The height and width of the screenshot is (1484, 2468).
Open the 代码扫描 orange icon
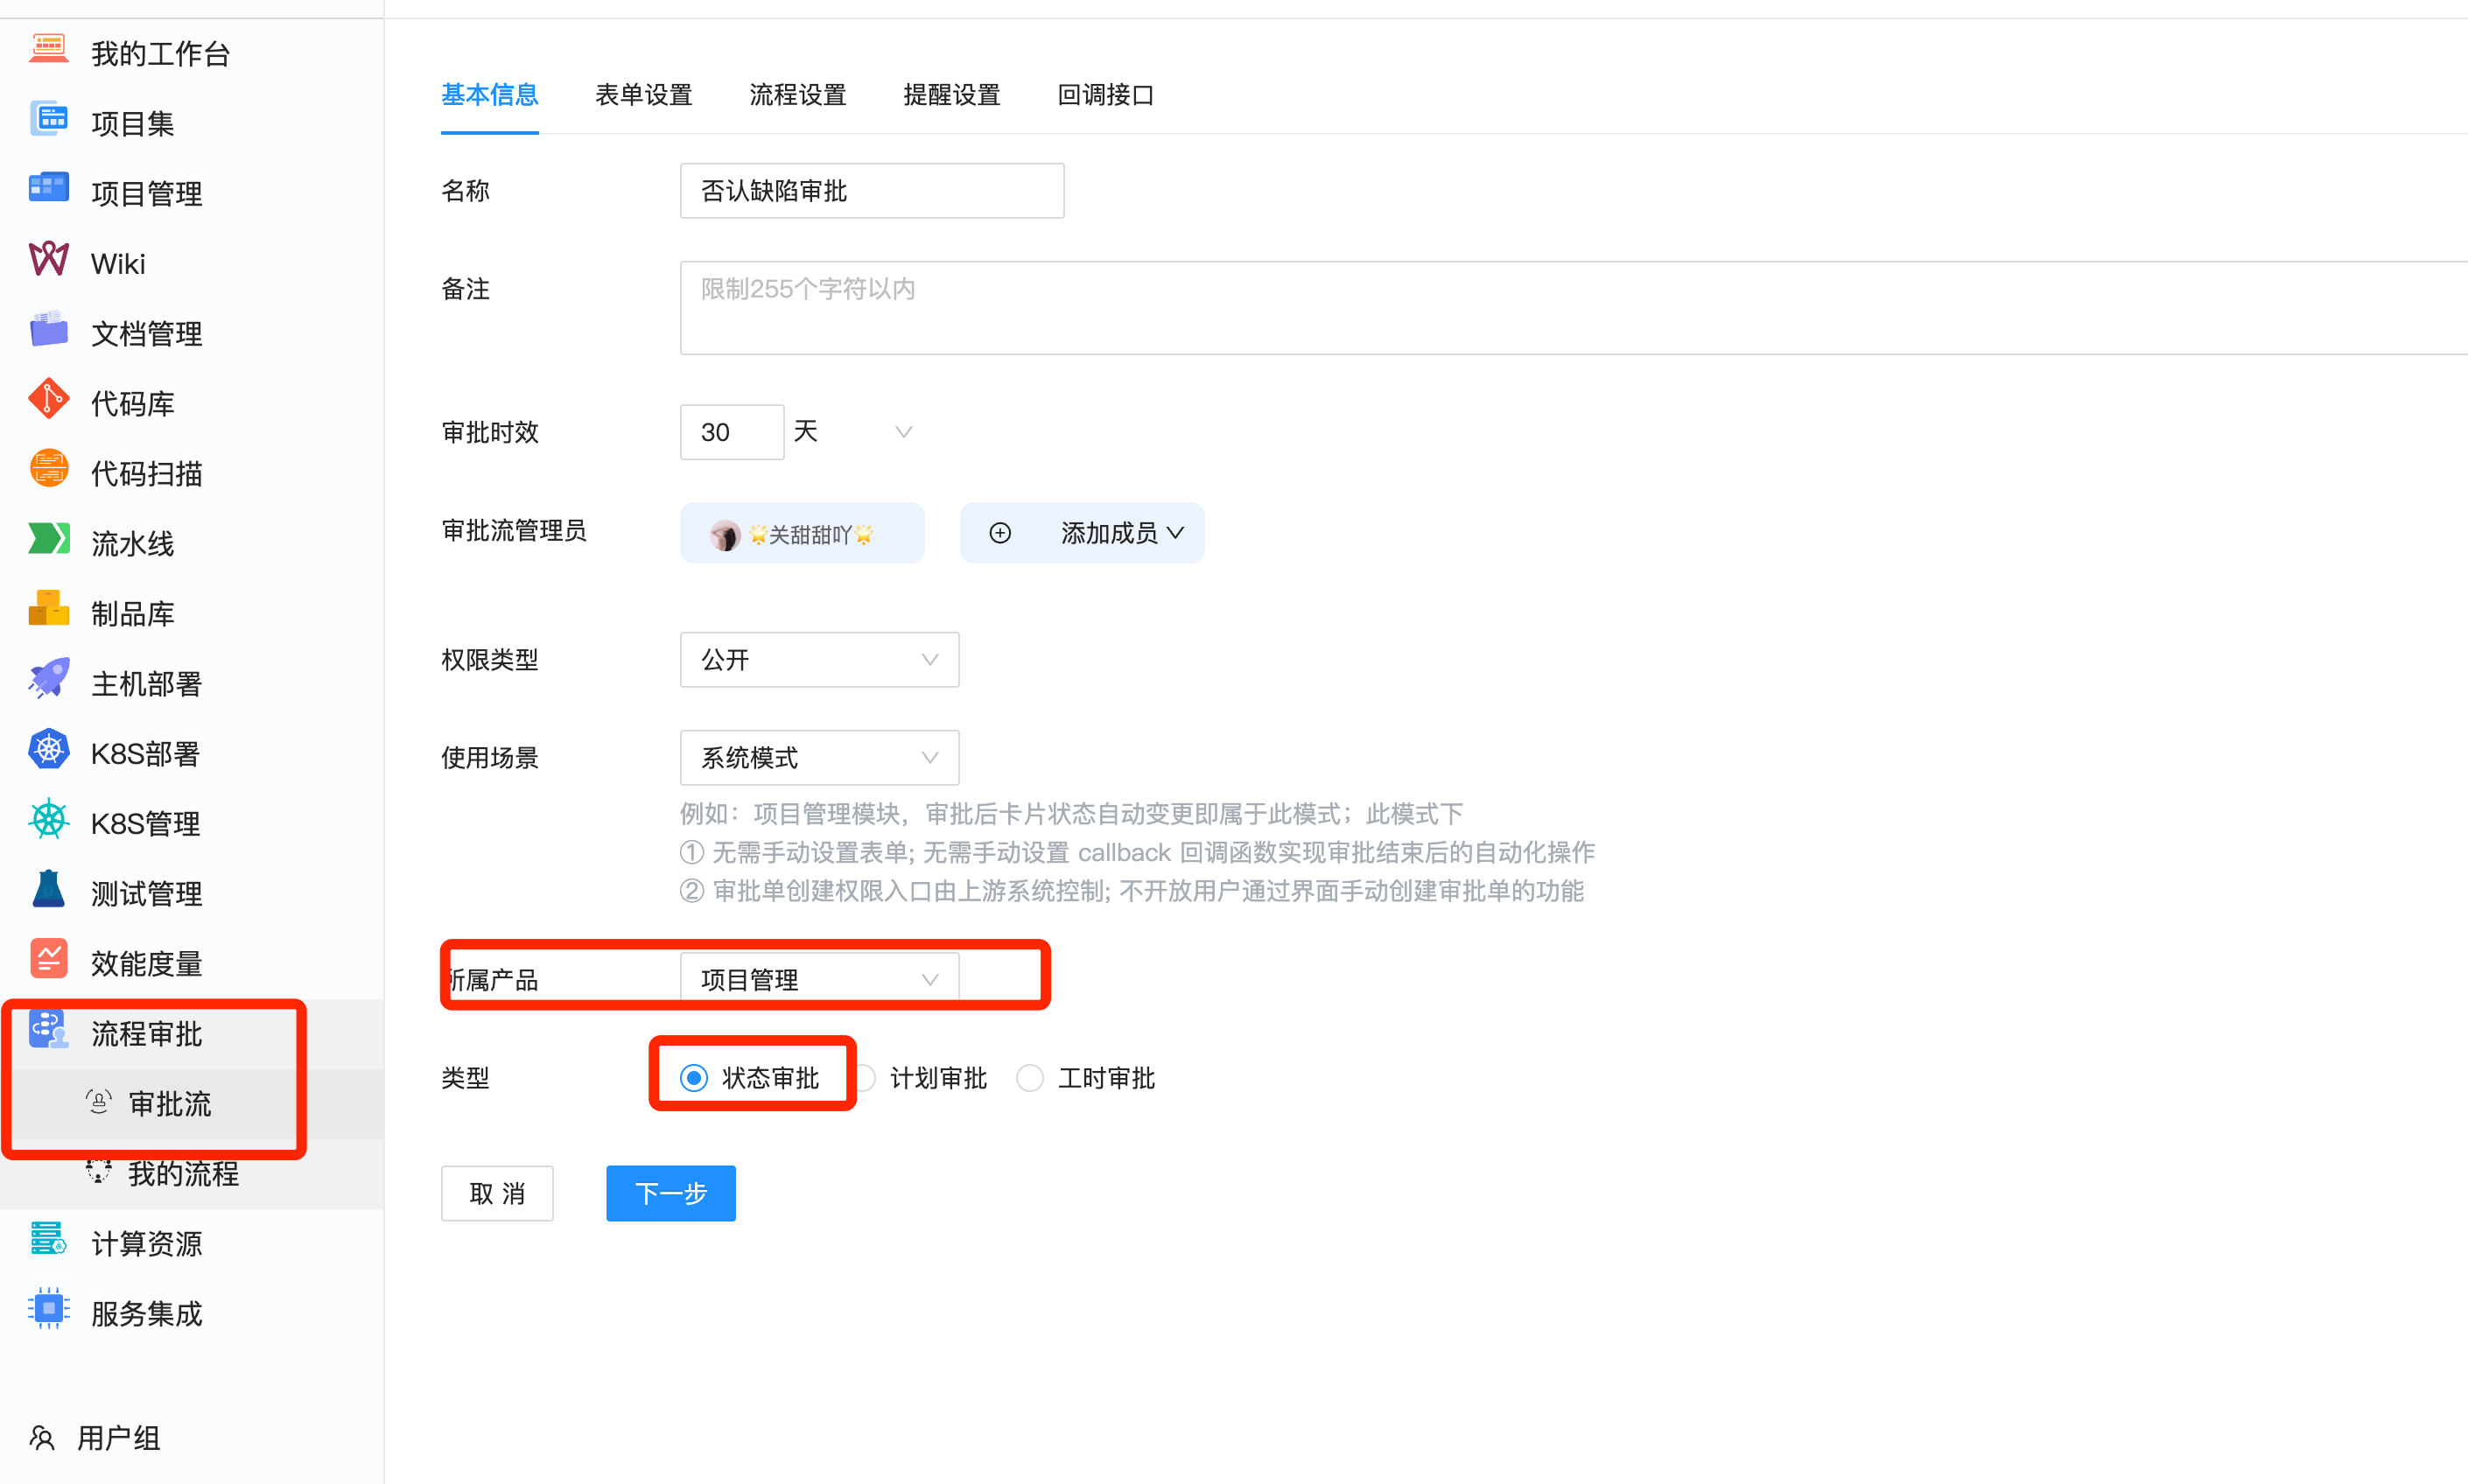[48, 470]
